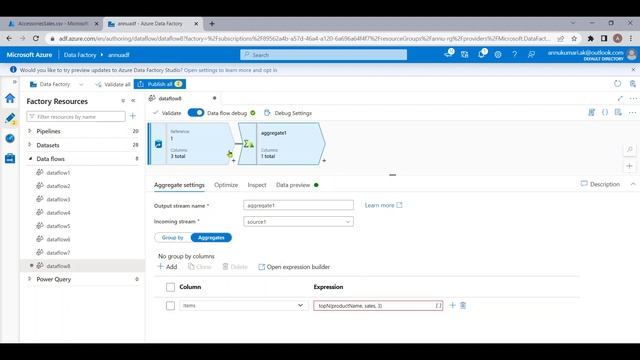Add an aggregate column row with plus icon
Image resolution: width=640 pixels, height=360 pixels.
[452, 305]
